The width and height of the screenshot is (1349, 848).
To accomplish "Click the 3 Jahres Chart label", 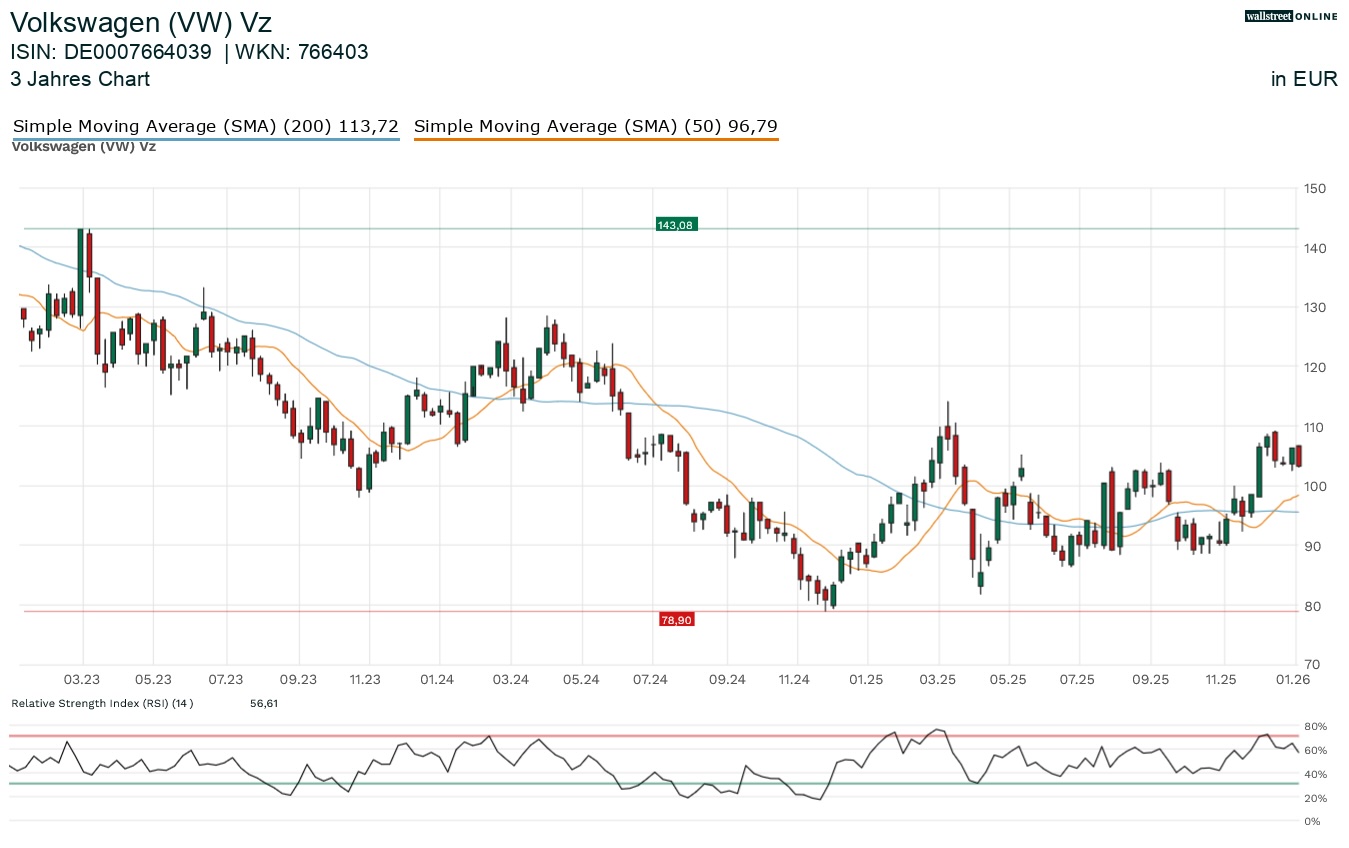I will 80,79.
